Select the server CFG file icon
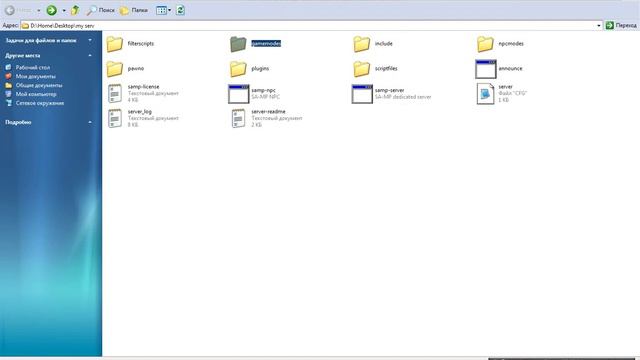This screenshot has width=640, height=360. [485, 93]
